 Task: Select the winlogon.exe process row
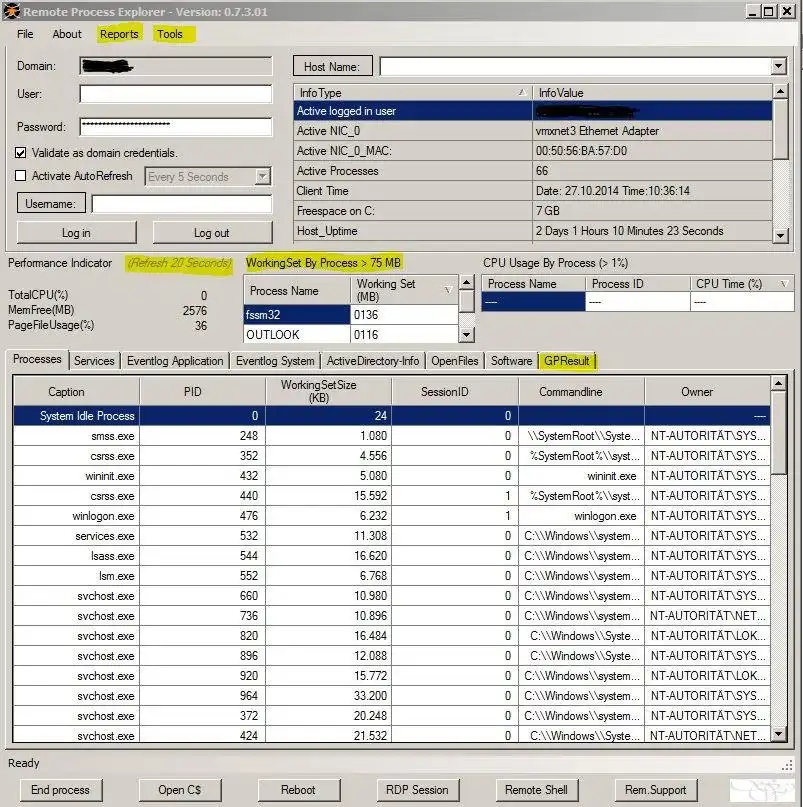pyautogui.click(x=392, y=516)
